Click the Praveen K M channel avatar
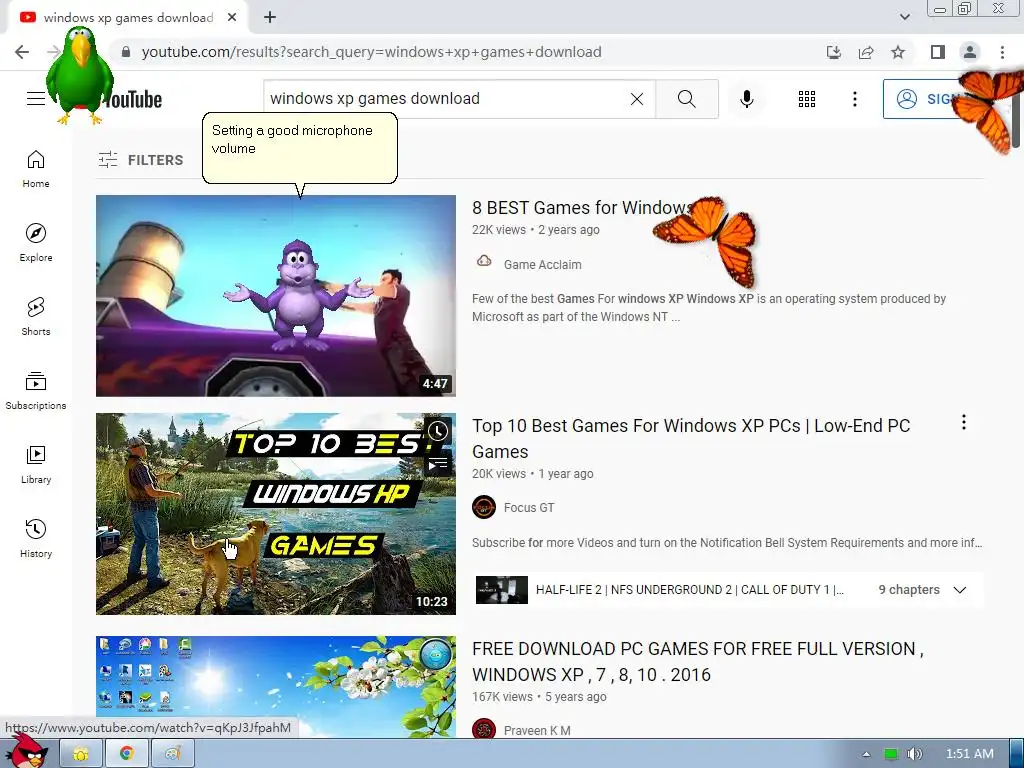This screenshot has width=1024, height=768. 484,729
